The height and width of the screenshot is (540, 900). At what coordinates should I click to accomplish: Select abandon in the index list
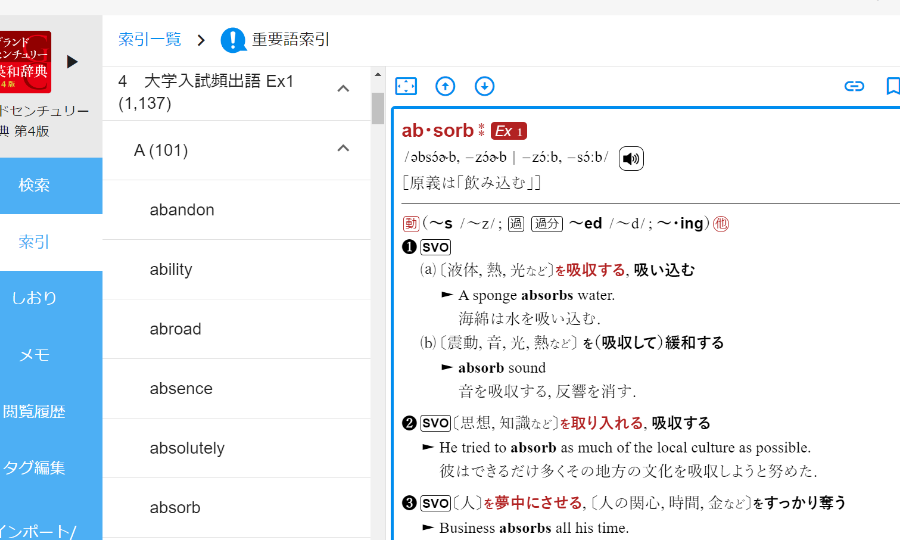pos(236,210)
